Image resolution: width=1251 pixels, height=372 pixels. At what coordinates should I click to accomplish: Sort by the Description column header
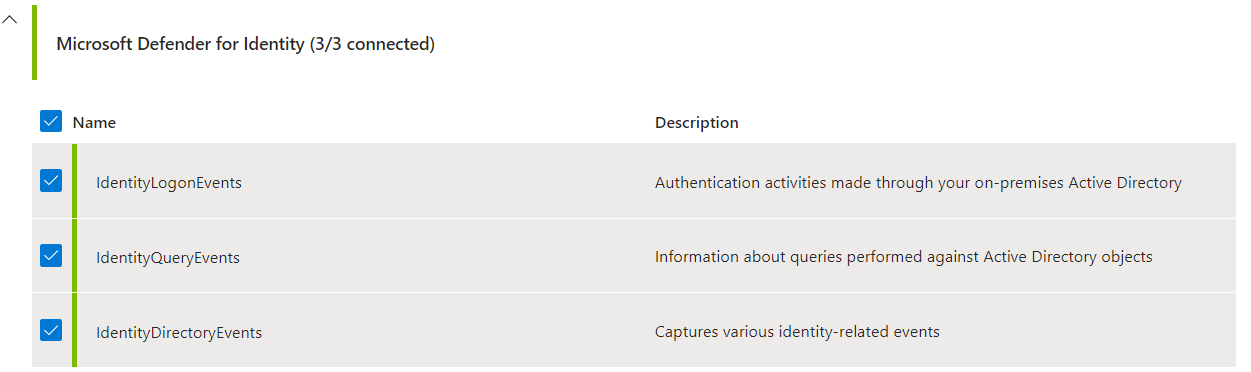(697, 122)
